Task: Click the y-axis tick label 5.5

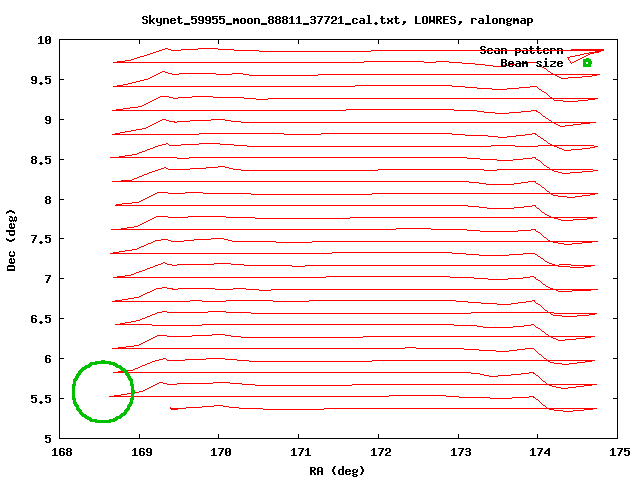Action: [x=41, y=399]
